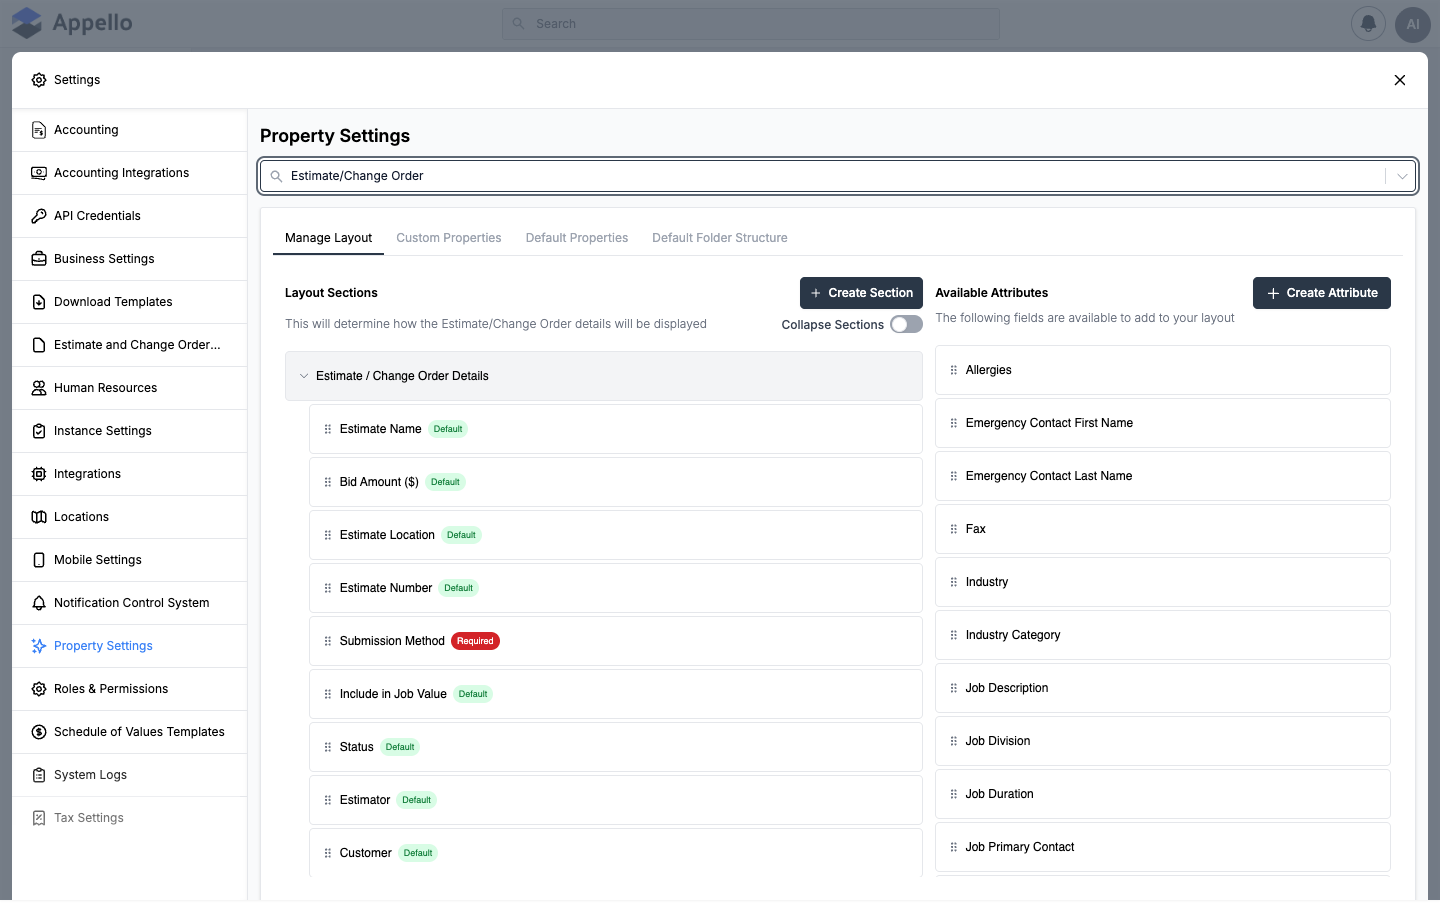Image resolution: width=1440 pixels, height=918 pixels.
Task: Close the Settings dialog
Action: click(1400, 80)
